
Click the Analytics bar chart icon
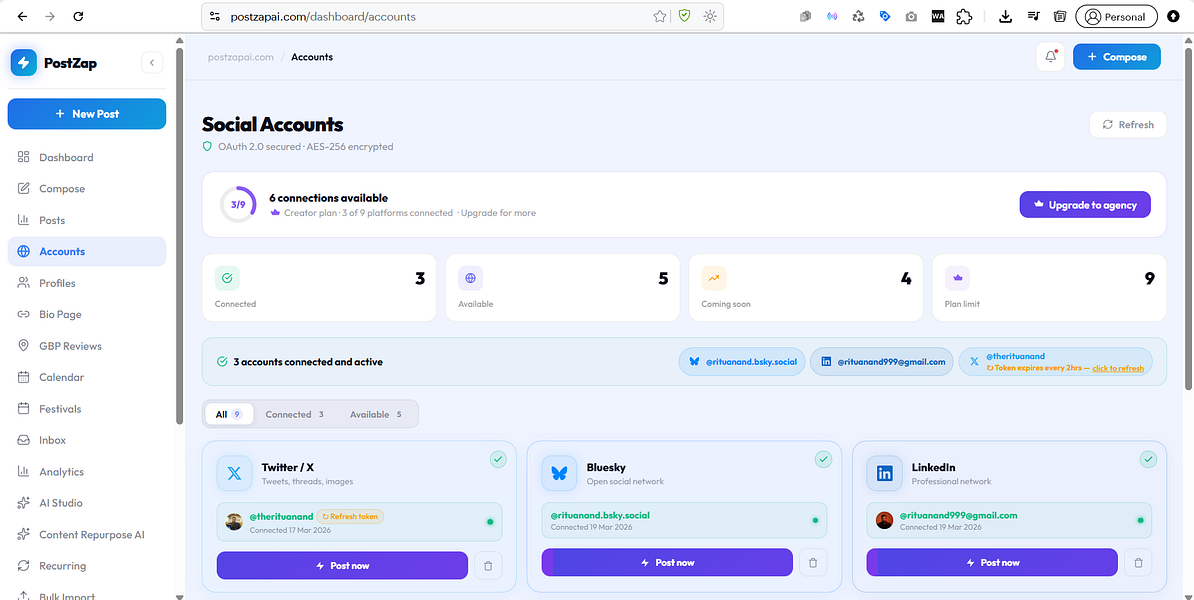coord(24,471)
